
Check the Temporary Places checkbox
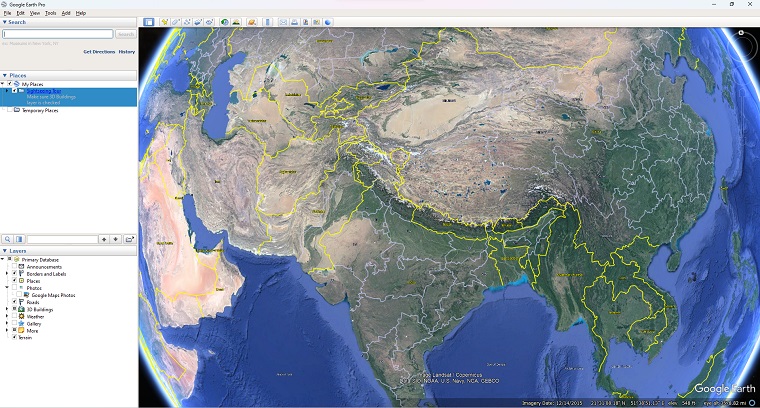pyautogui.click(x=9, y=110)
